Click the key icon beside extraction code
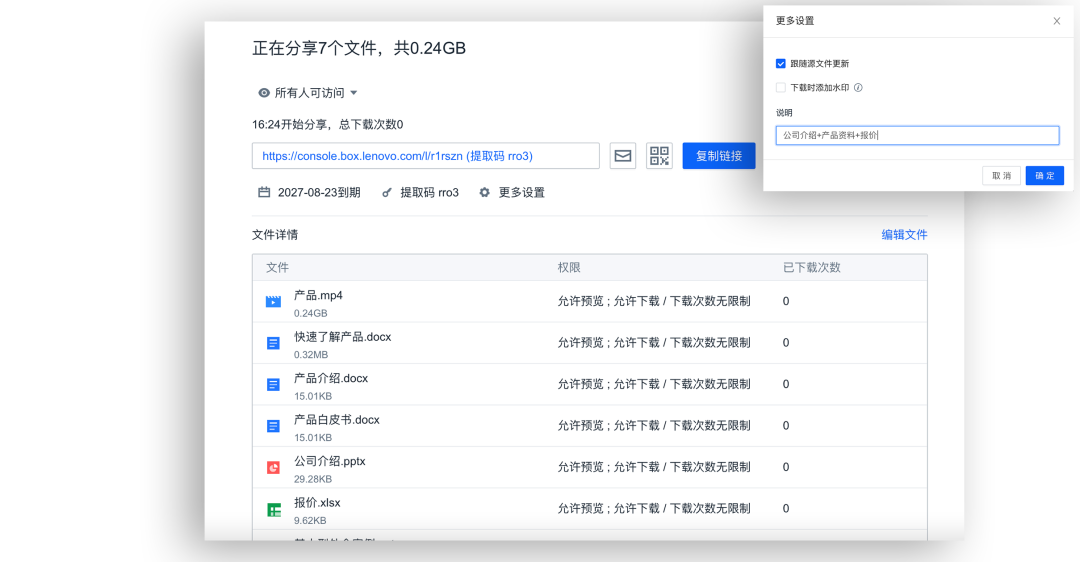This screenshot has width=1080, height=562. (387, 193)
